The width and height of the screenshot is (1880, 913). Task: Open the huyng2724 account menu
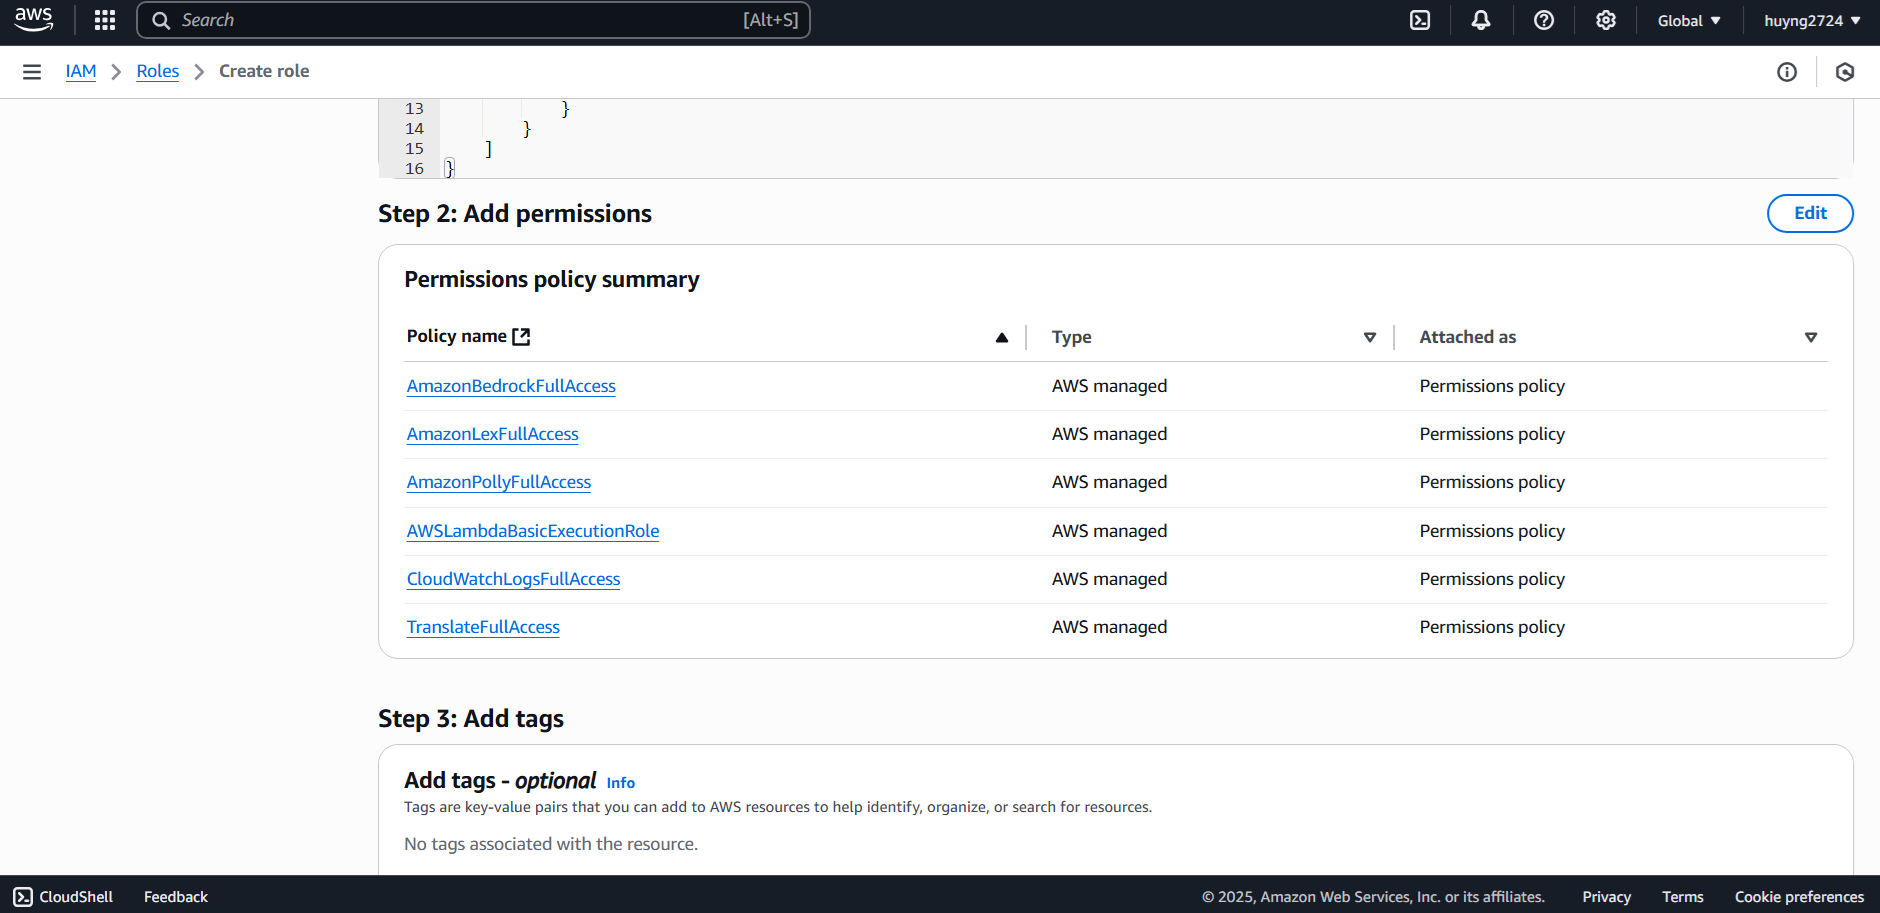[1812, 20]
